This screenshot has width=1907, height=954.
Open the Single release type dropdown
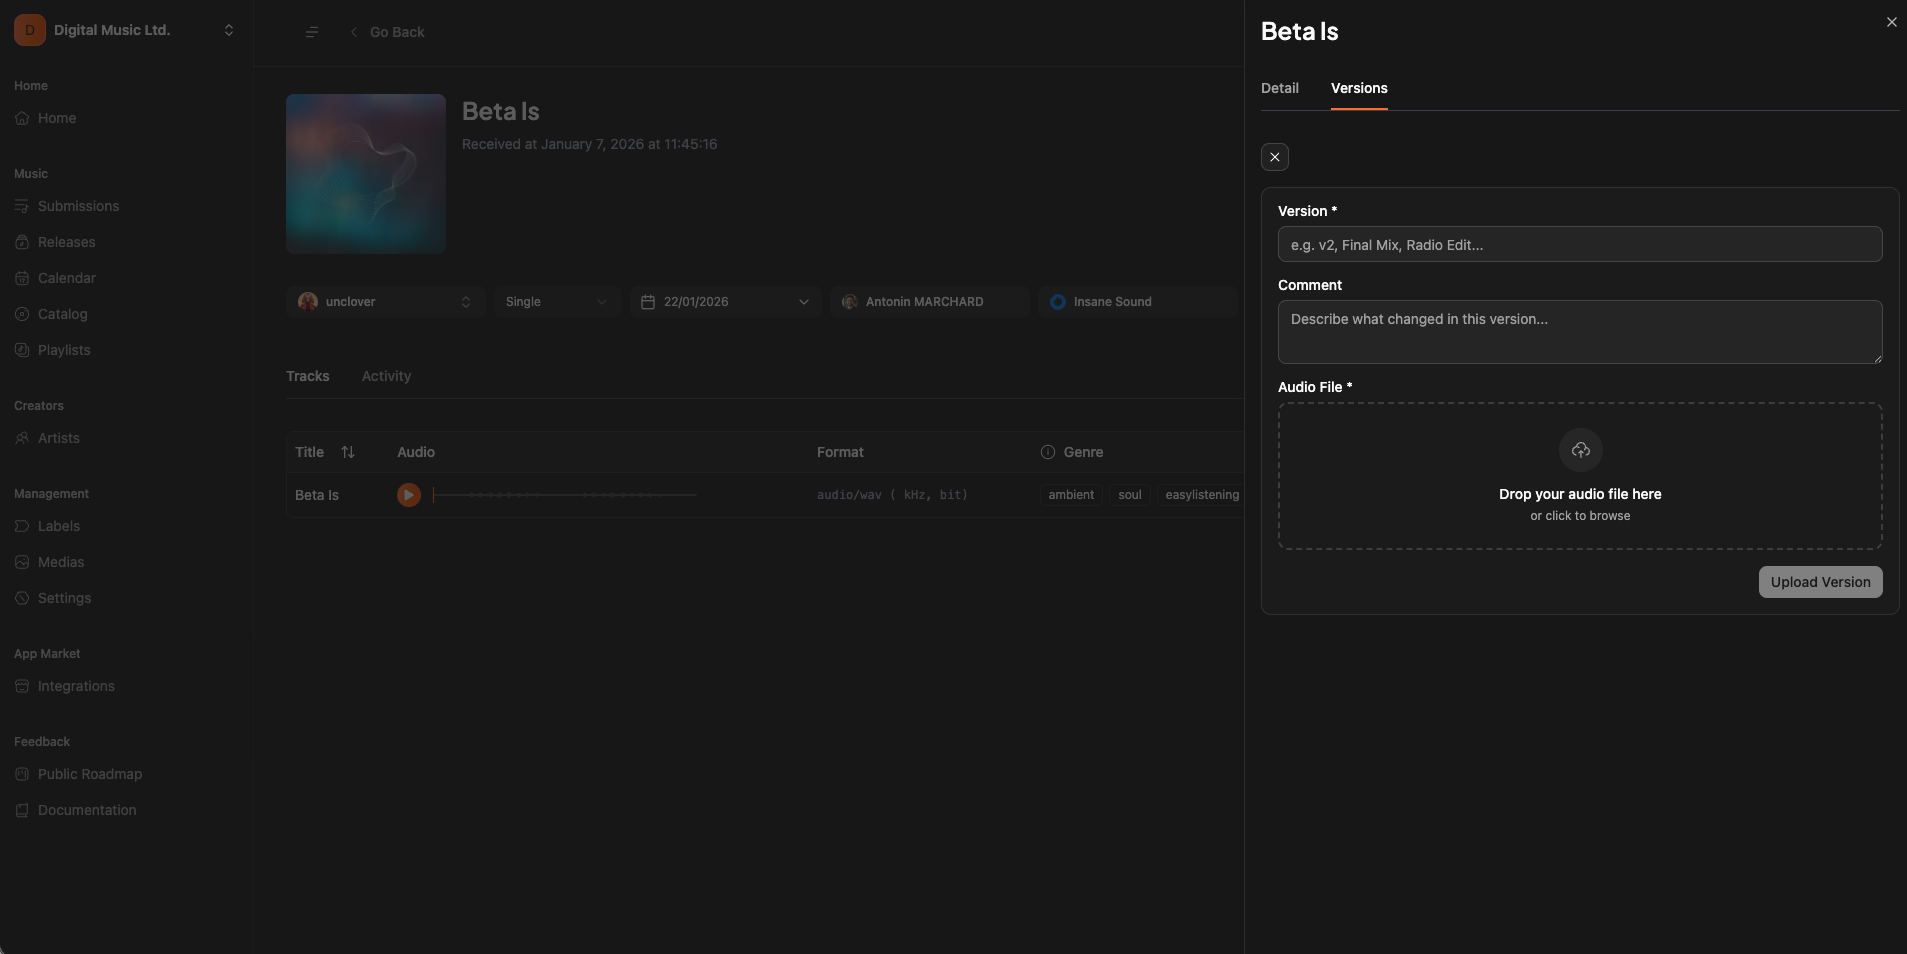(x=558, y=302)
